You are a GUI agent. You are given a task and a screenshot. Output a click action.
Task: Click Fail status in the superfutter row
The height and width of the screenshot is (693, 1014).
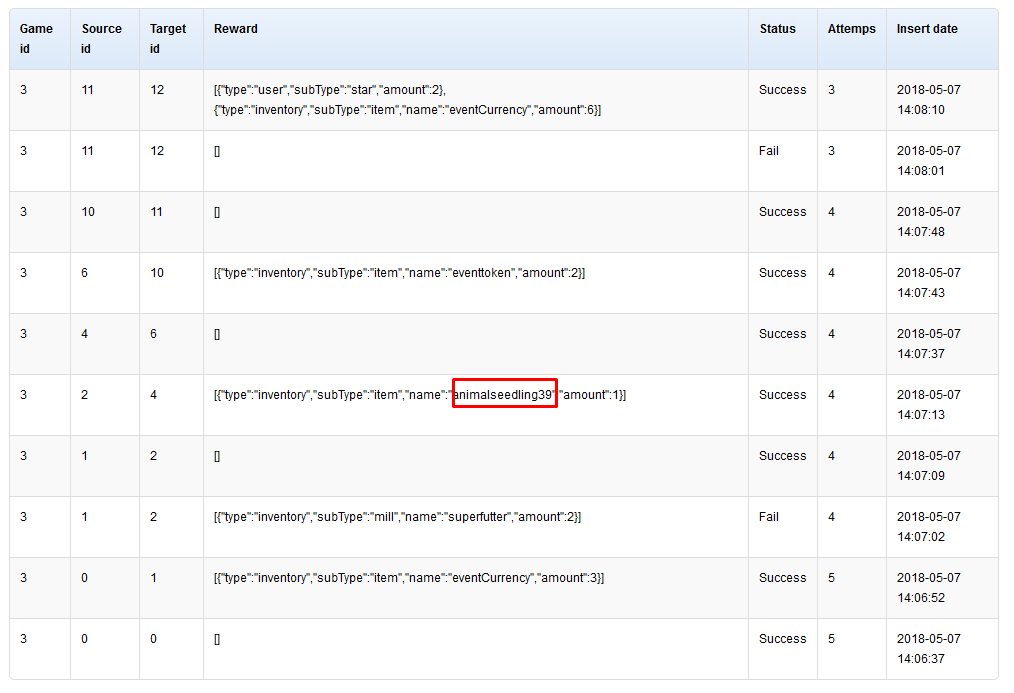(769, 517)
